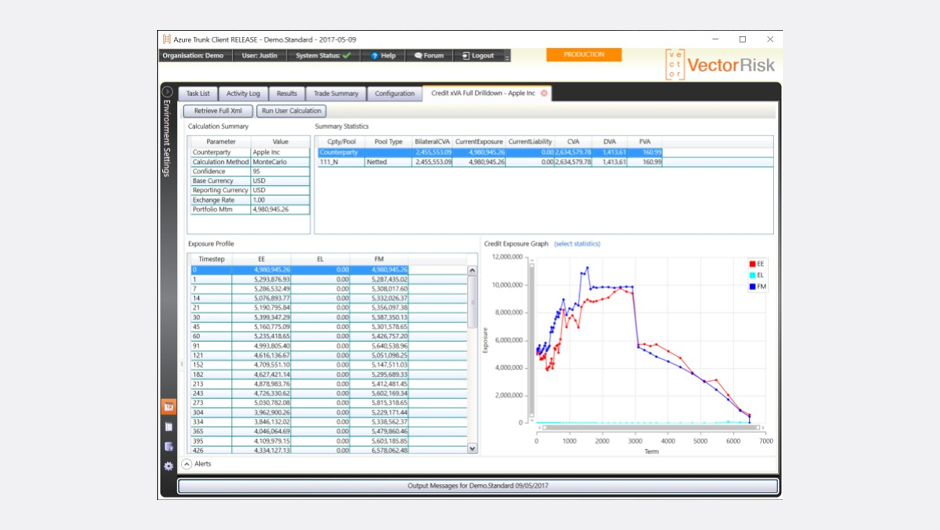
Task: Click the CurrentLiability column header
Action: [x=530, y=142]
